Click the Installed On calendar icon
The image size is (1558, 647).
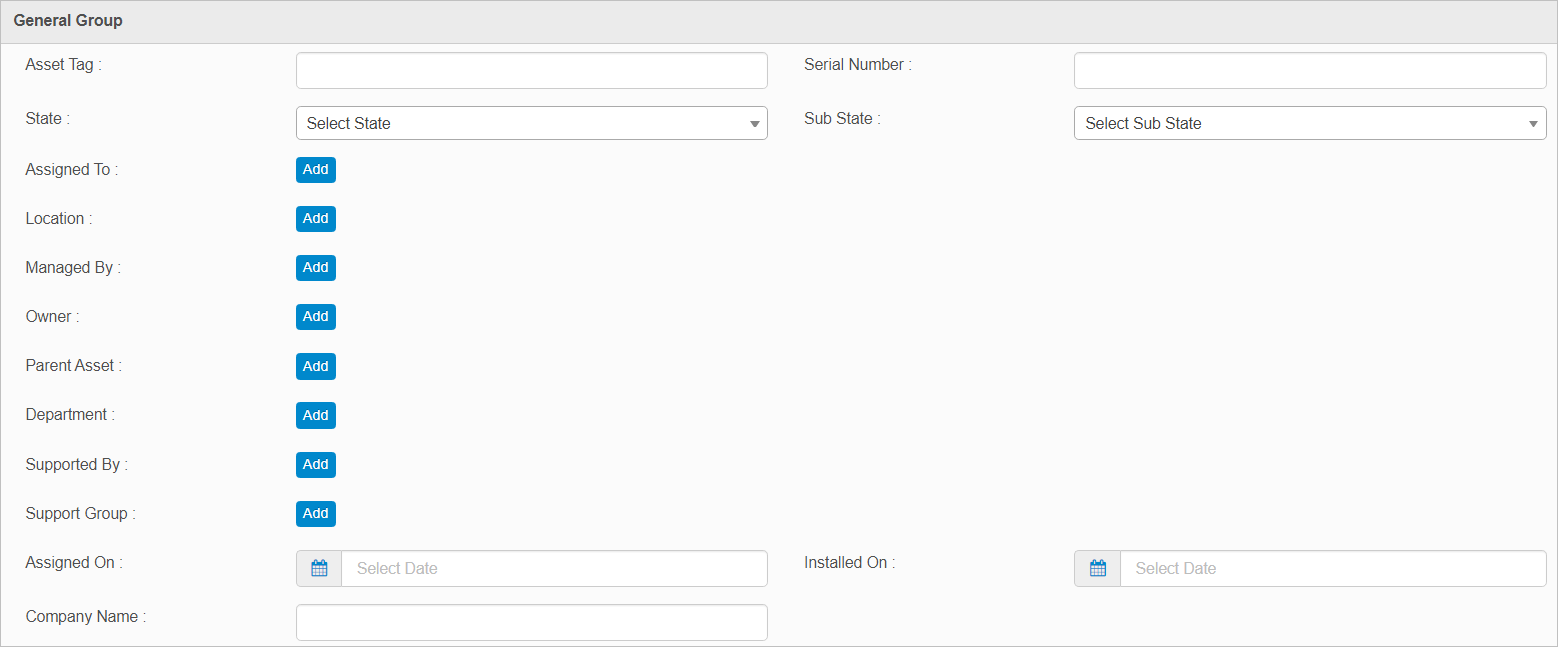[x=1097, y=568]
